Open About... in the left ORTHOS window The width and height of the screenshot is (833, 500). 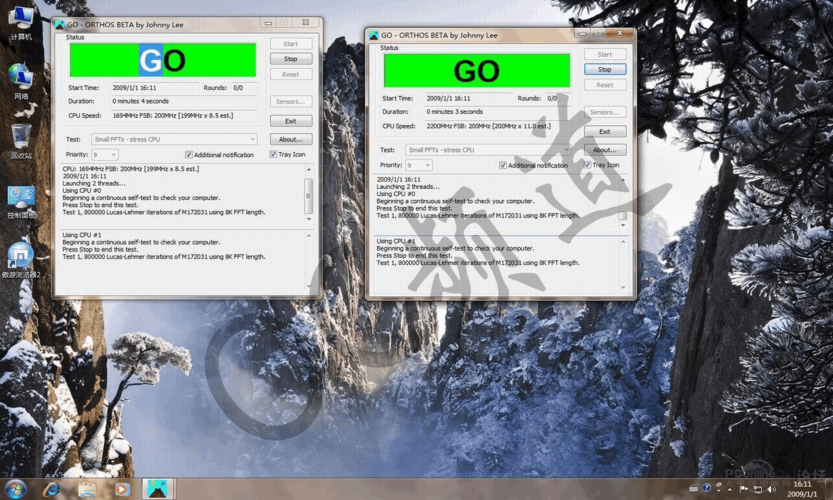coord(291,139)
